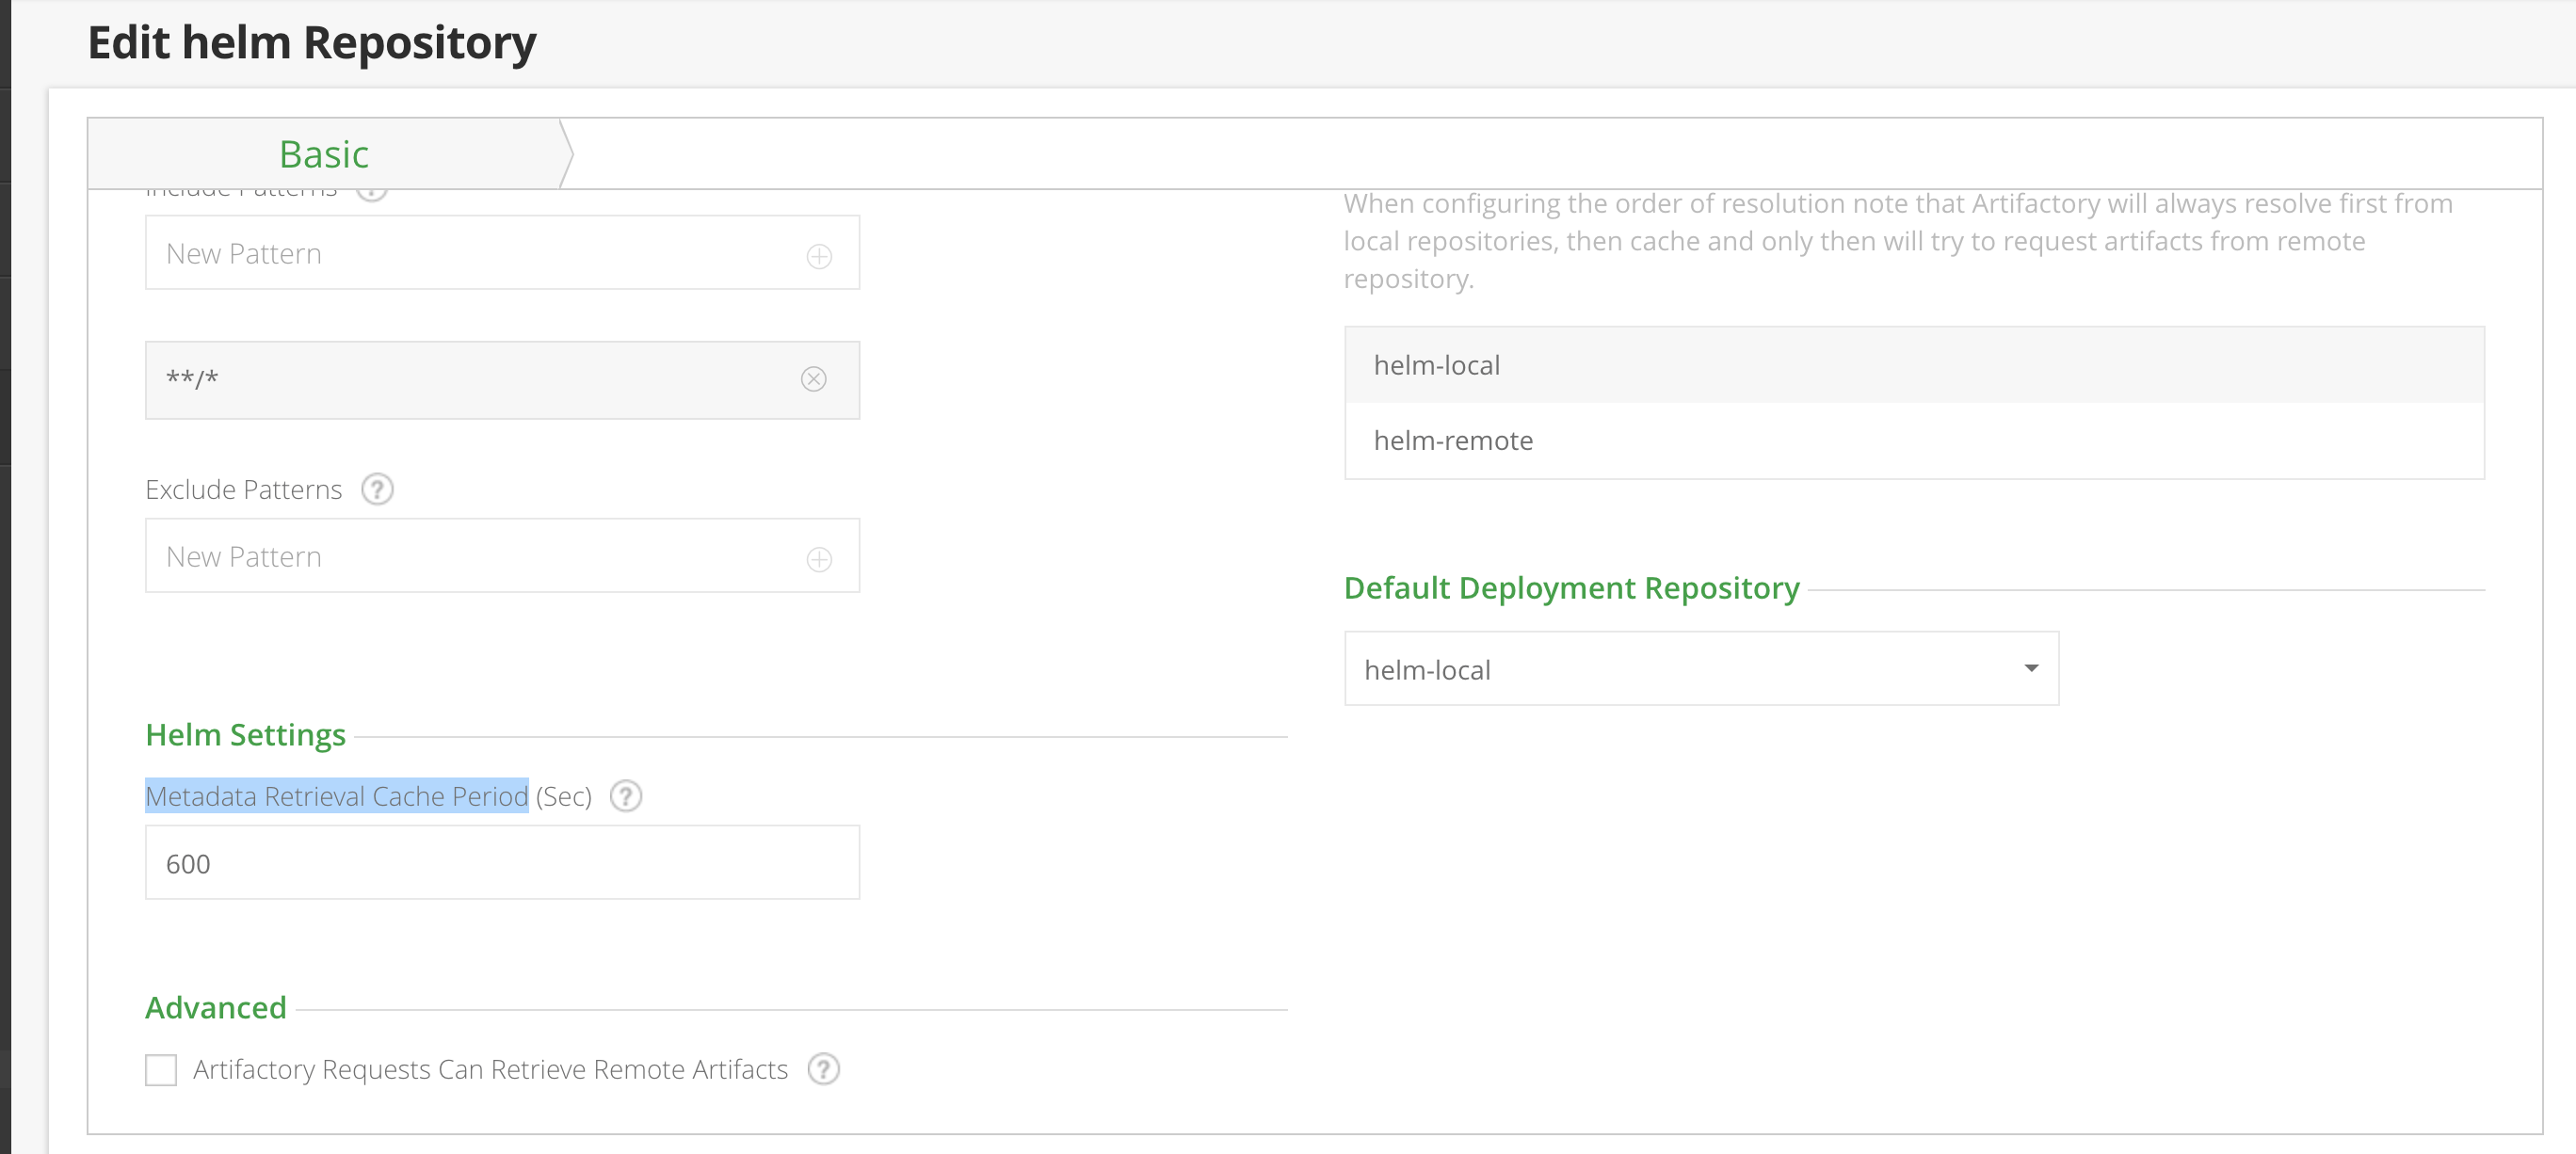This screenshot has height=1154, width=2576.
Task: Click the Metadata Retrieval Cache Period value 600
Action: (502, 862)
